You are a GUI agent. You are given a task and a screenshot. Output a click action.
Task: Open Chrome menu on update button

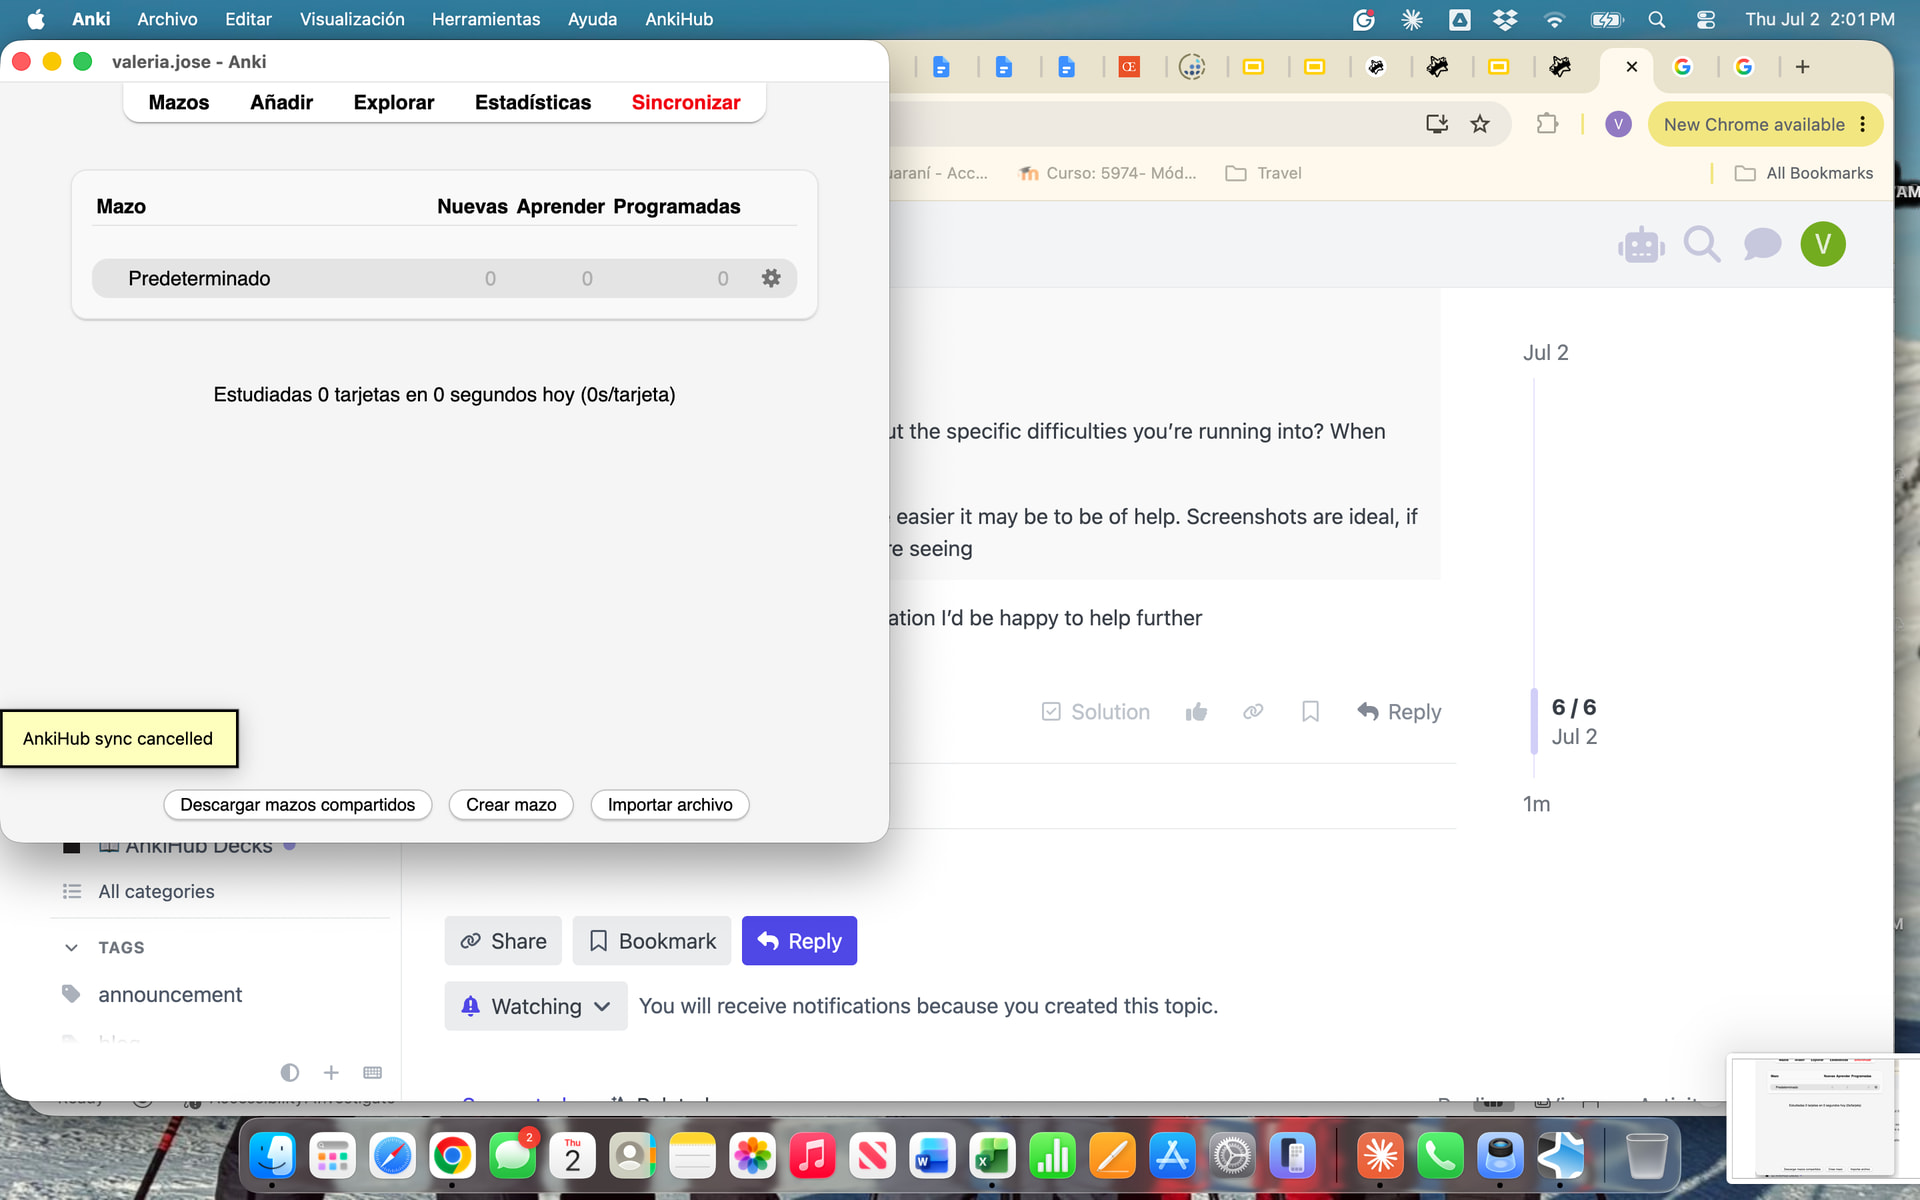point(1863,124)
